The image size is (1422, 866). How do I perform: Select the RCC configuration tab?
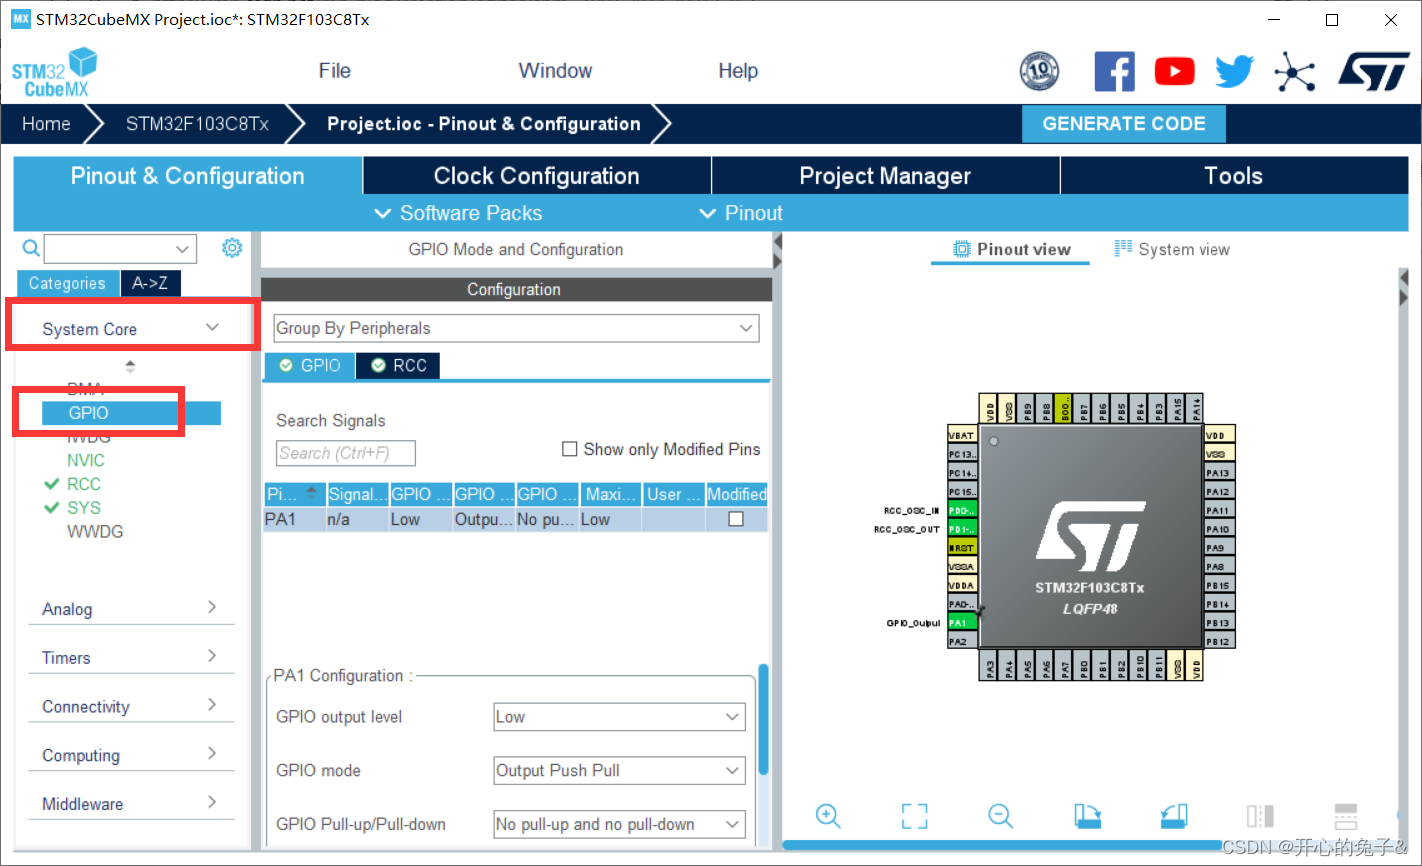click(399, 365)
